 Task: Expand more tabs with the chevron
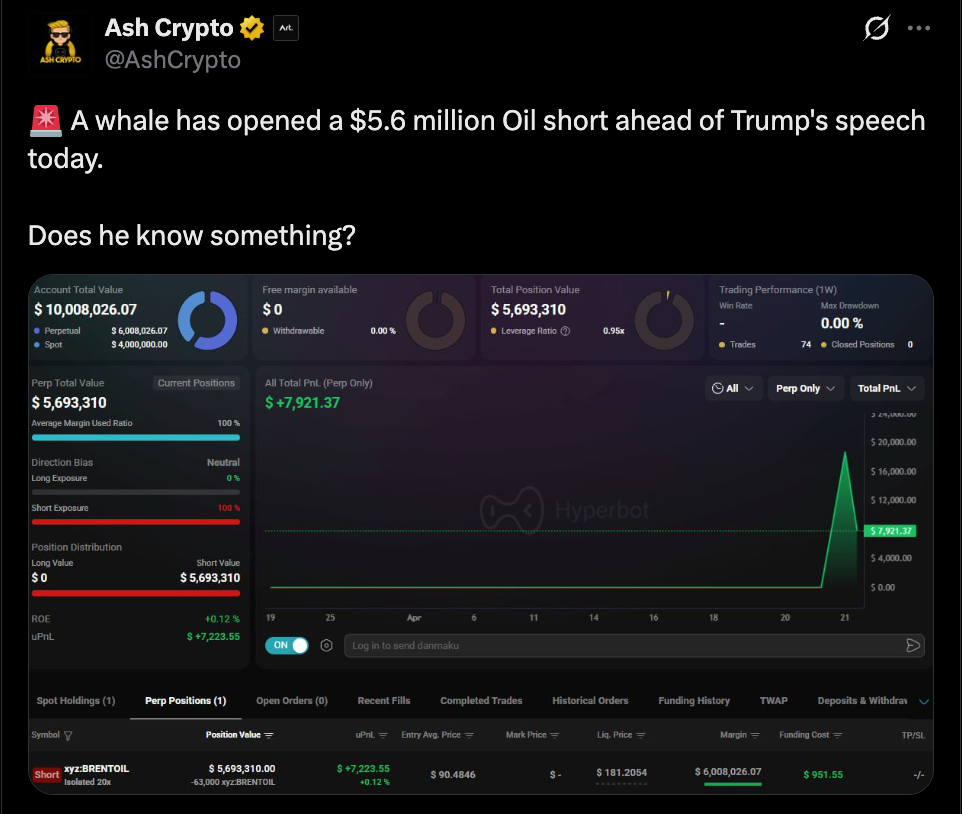pos(923,702)
